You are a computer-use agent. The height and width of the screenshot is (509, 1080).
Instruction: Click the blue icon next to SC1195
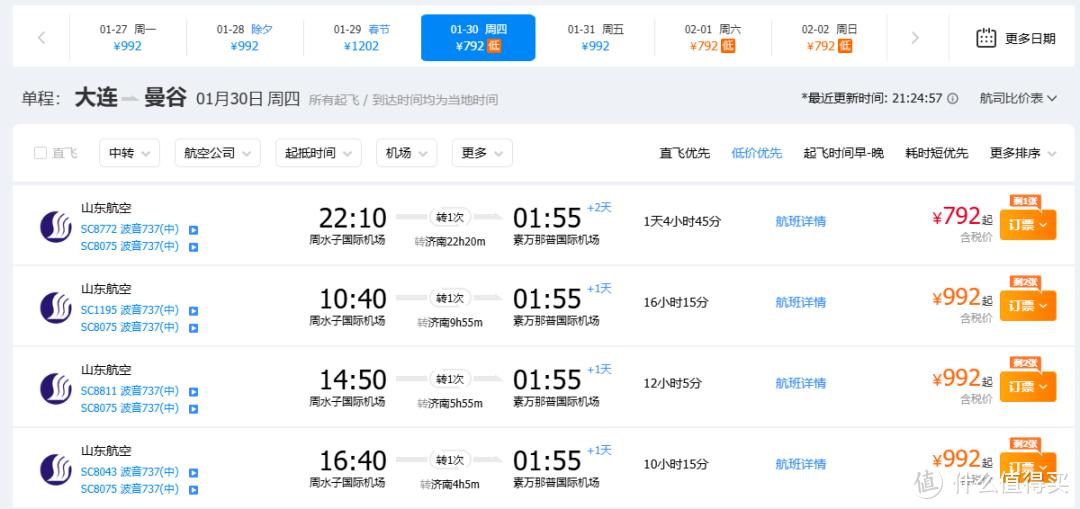click(193, 310)
